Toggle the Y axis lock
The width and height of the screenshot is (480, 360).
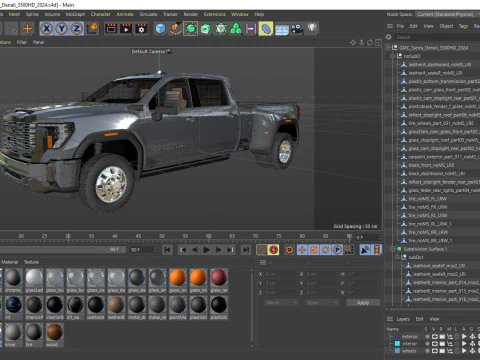(62, 29)
